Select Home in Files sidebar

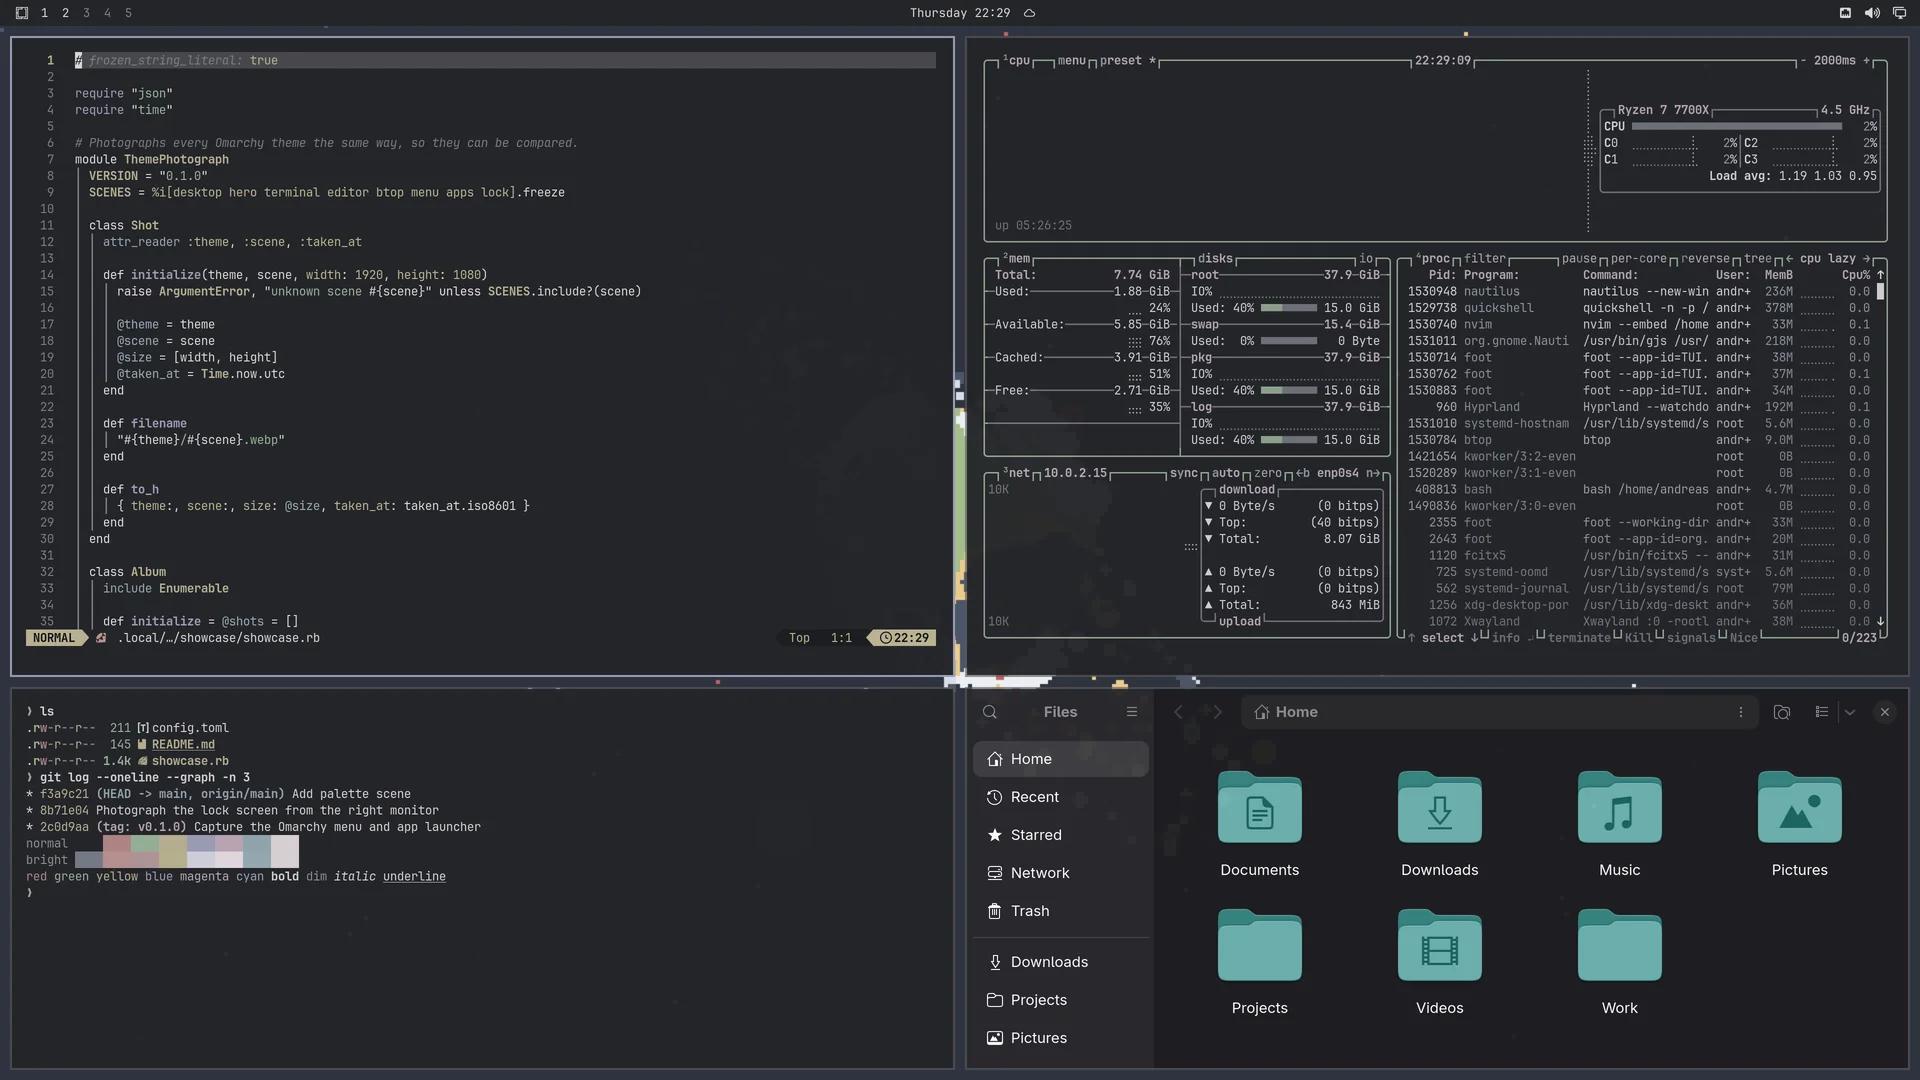click(1060, 759)
